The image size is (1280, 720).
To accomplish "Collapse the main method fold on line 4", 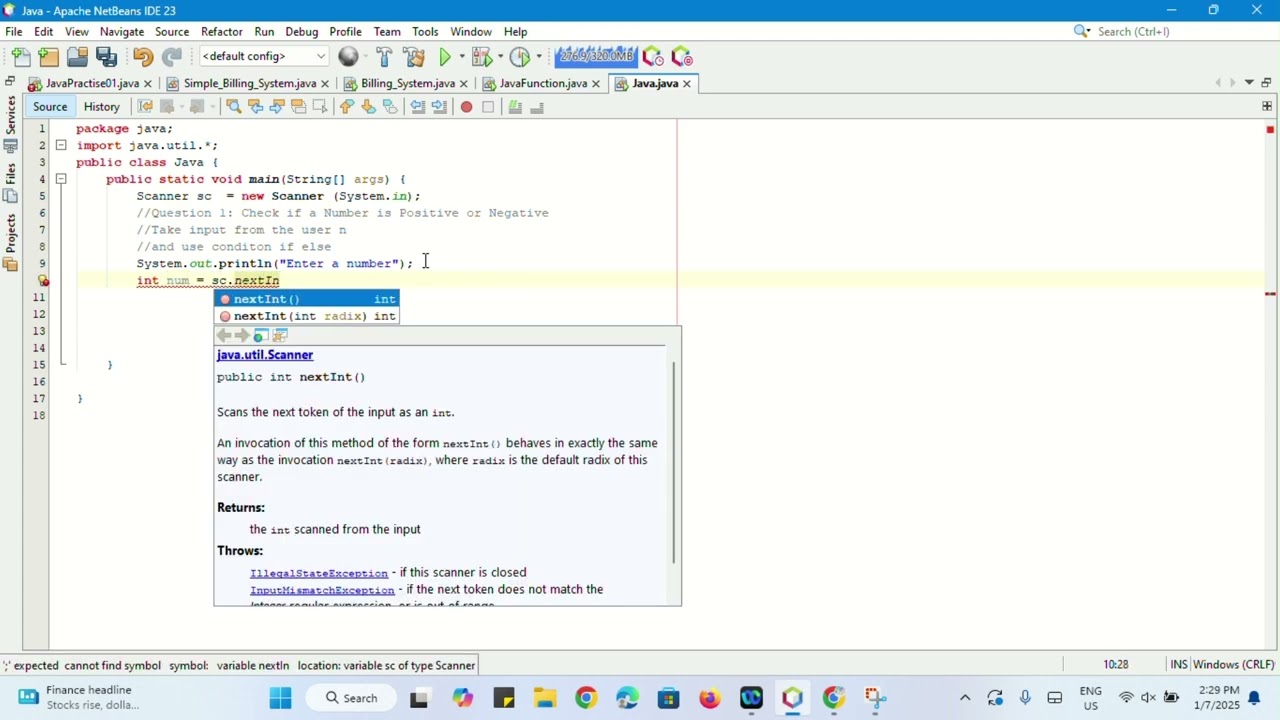I will pyautogui.click(x=61, y=179).
